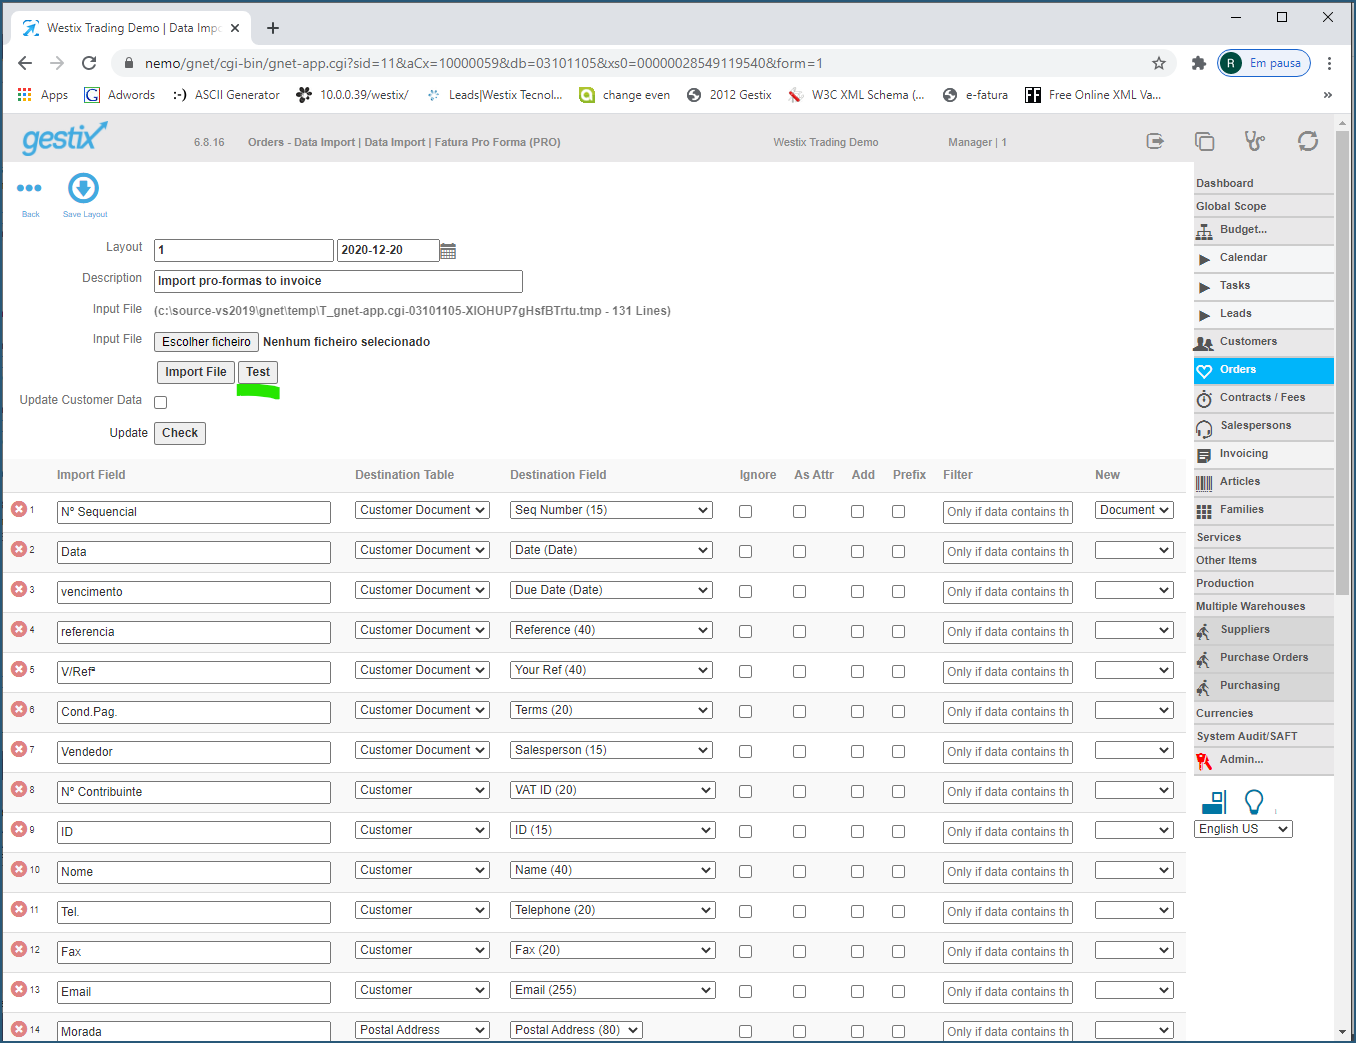Click the Import File button

[x=196, y=372]
